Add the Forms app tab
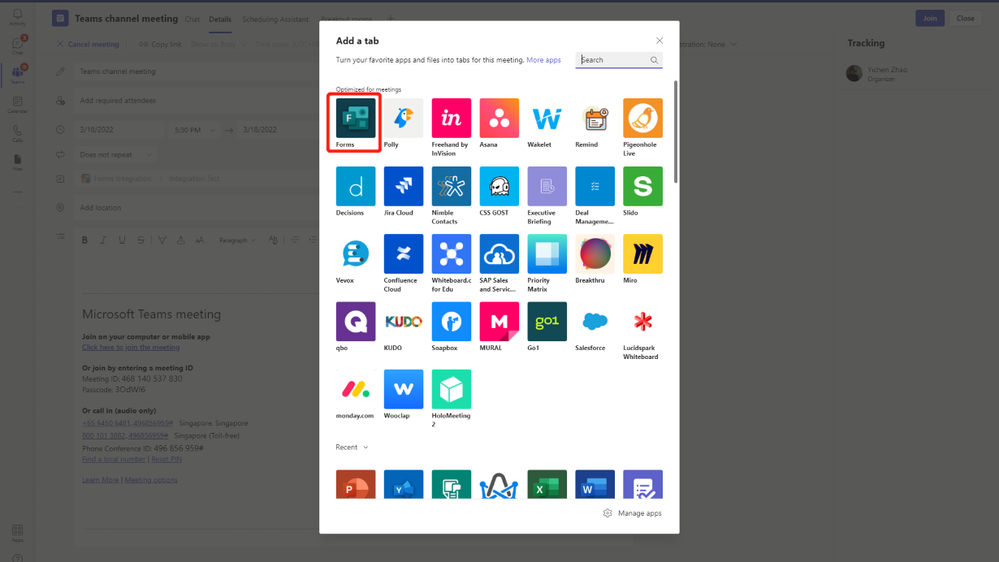 tap(356, 119)
